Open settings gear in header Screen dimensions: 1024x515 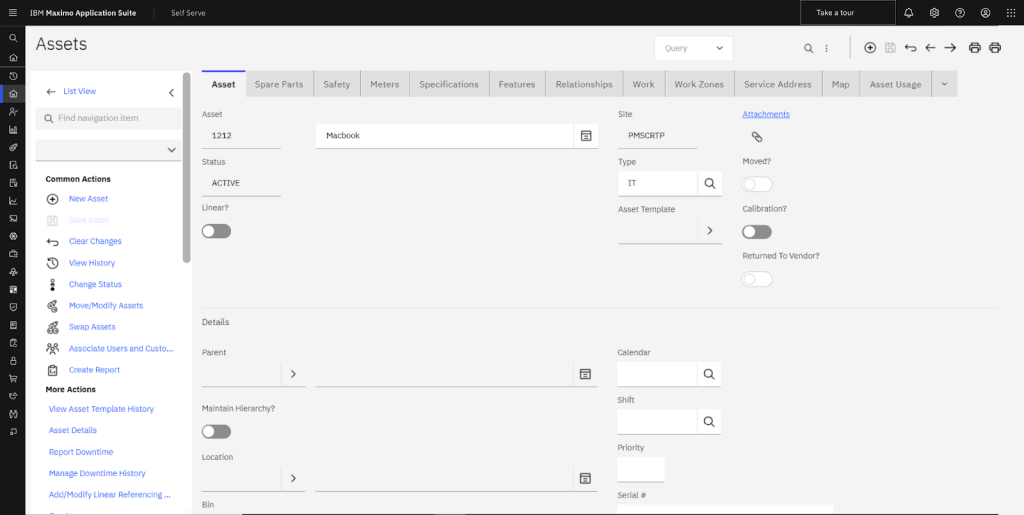[934, 12]
